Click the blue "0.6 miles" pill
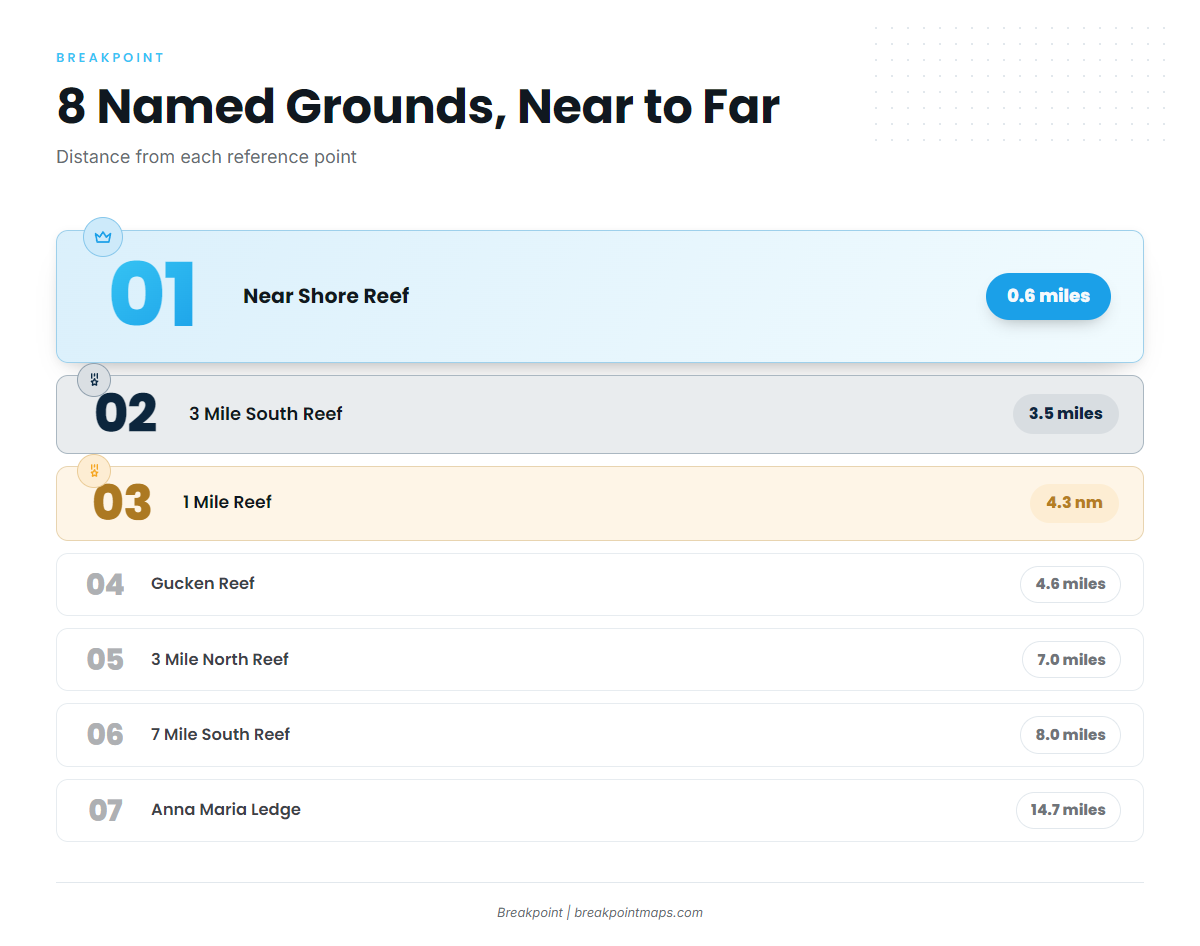 click(1048, 296)
